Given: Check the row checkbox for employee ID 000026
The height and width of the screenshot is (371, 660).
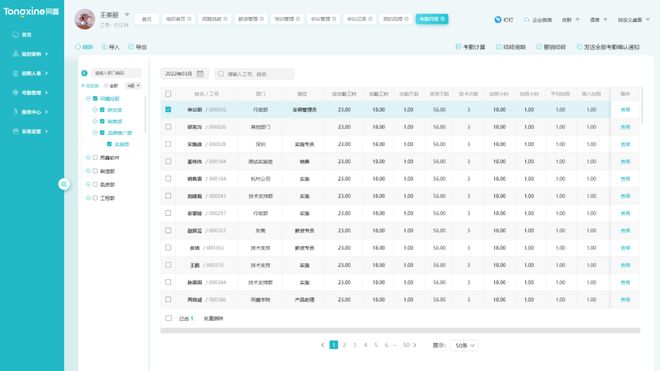Looking at the screenshot, I should 168,127.
